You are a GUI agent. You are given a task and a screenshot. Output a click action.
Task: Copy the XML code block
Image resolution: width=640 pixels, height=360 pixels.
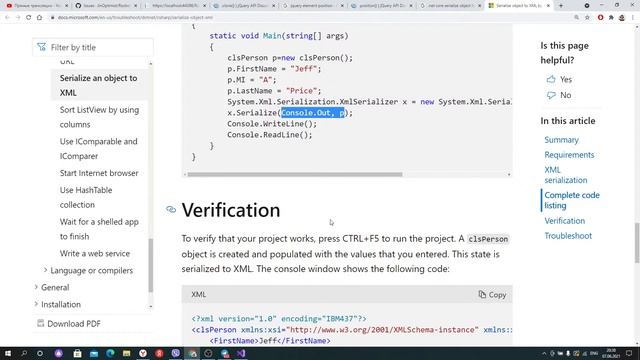pyautogui.click(x=492, y=295)
